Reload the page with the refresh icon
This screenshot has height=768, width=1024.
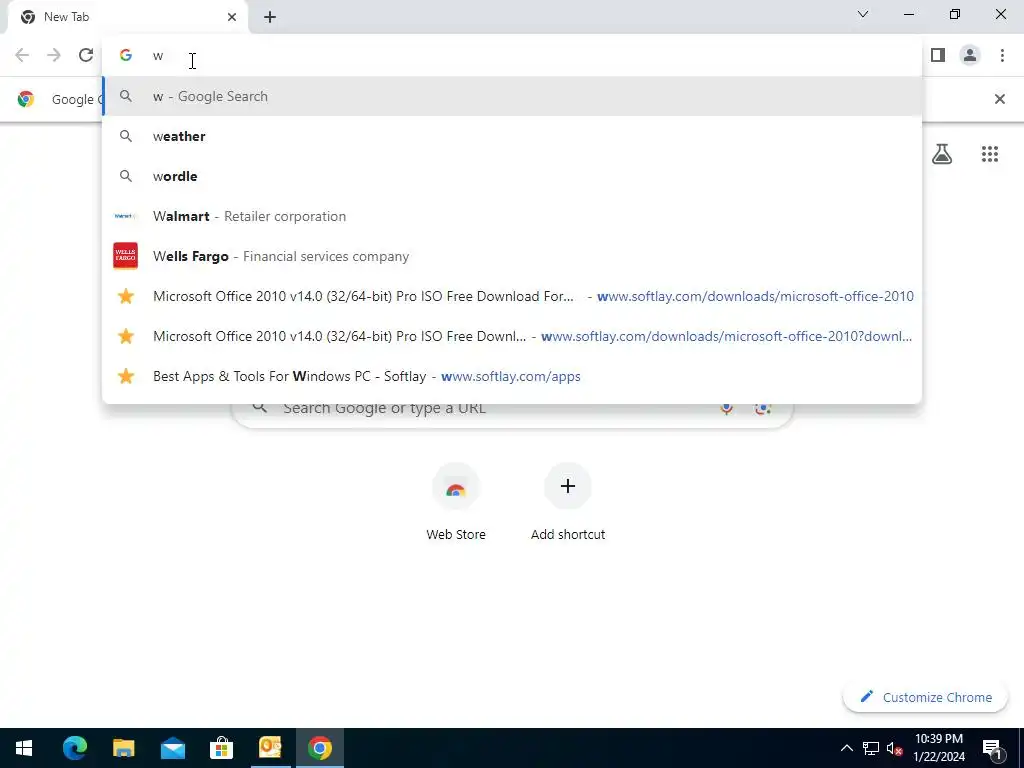86,55
